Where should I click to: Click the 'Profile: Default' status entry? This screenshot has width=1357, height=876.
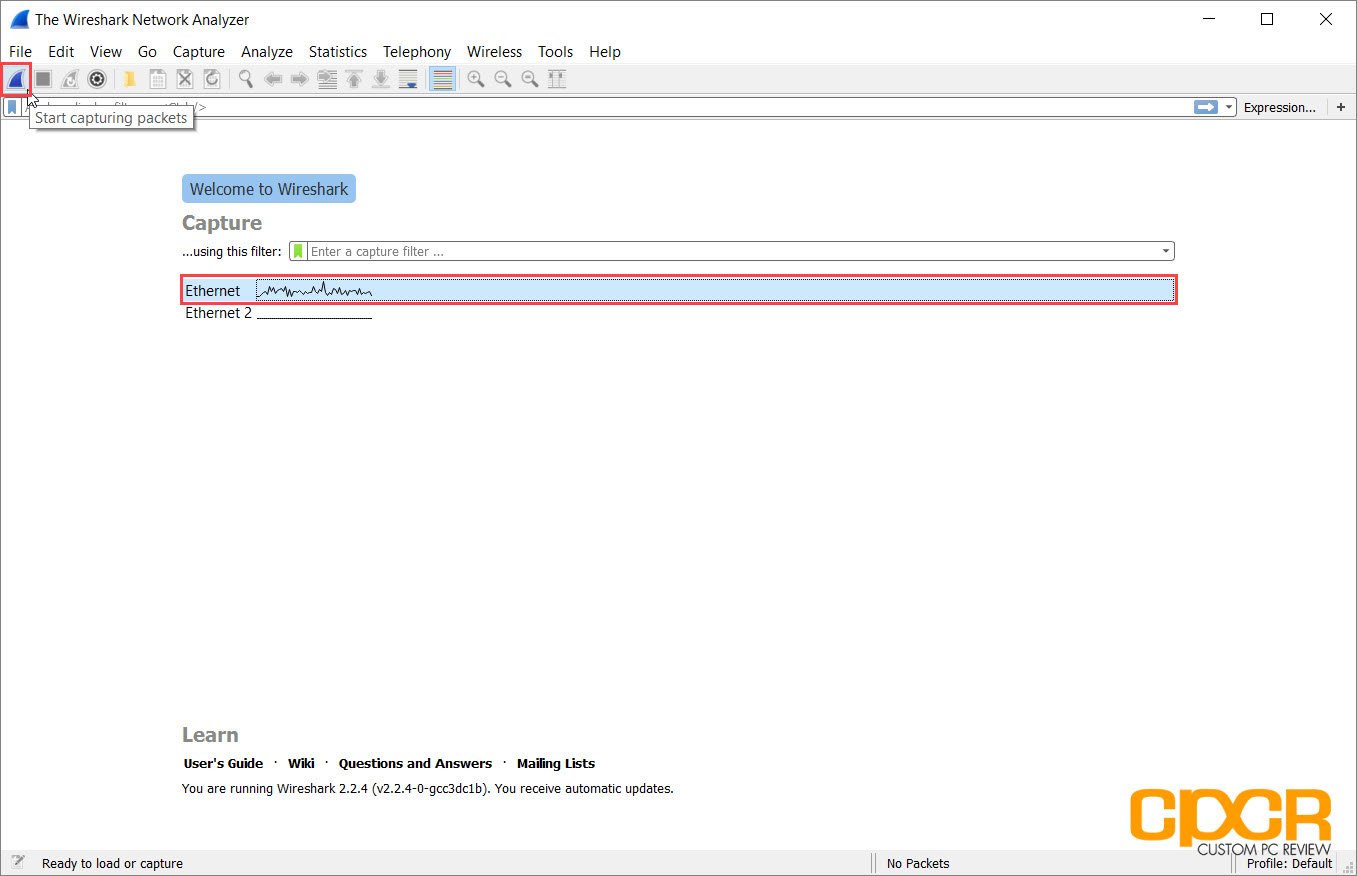(x=1289, y=863)
